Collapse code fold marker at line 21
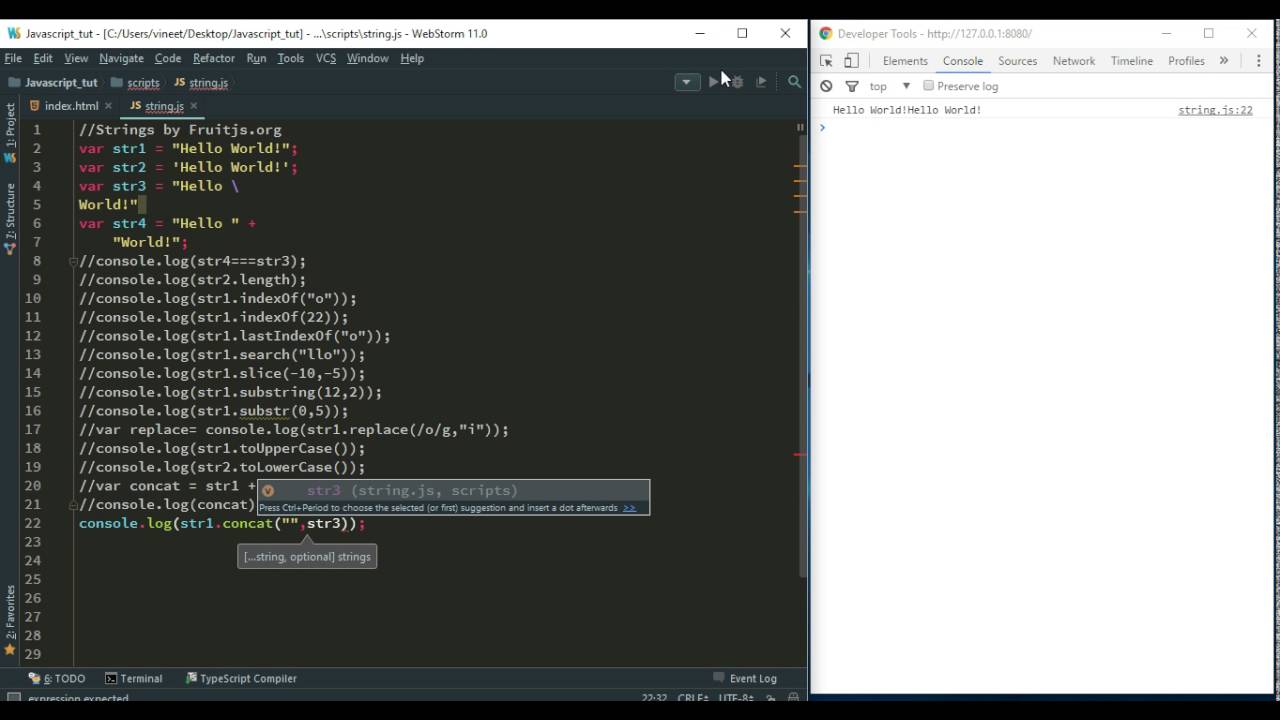This screenshot has width=1280, height=720. coord(73,504)
